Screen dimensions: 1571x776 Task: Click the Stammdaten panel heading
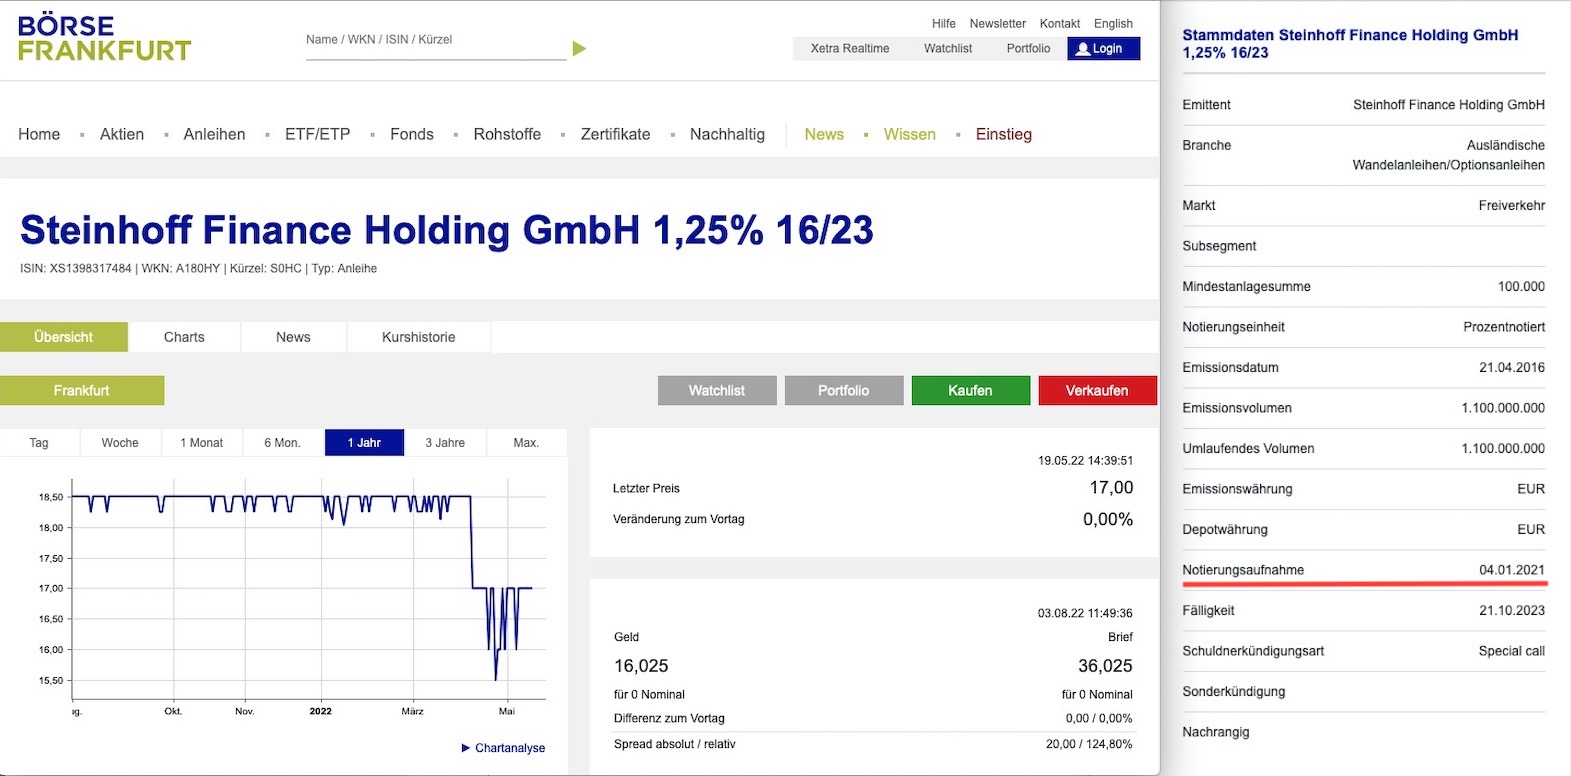point(1350,44)
